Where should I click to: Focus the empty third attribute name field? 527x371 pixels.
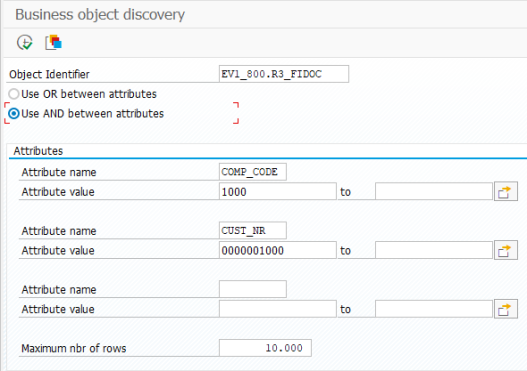click(x=253, y=289)
